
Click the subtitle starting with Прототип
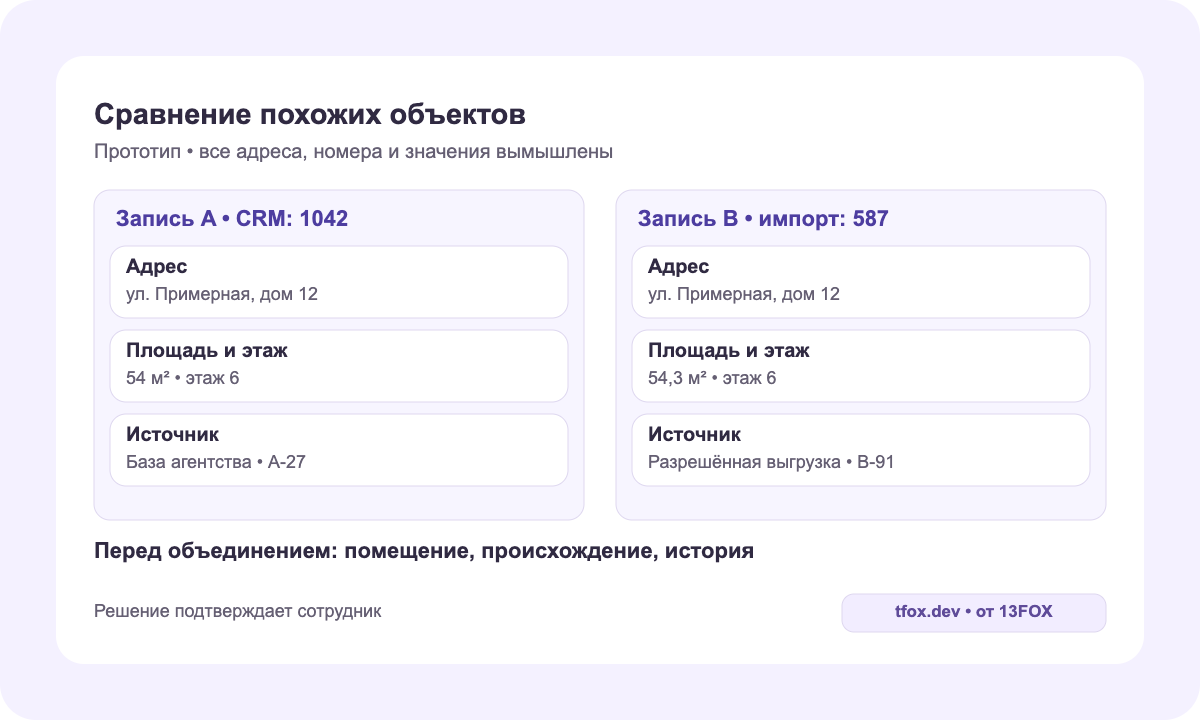tap(353, 152)
